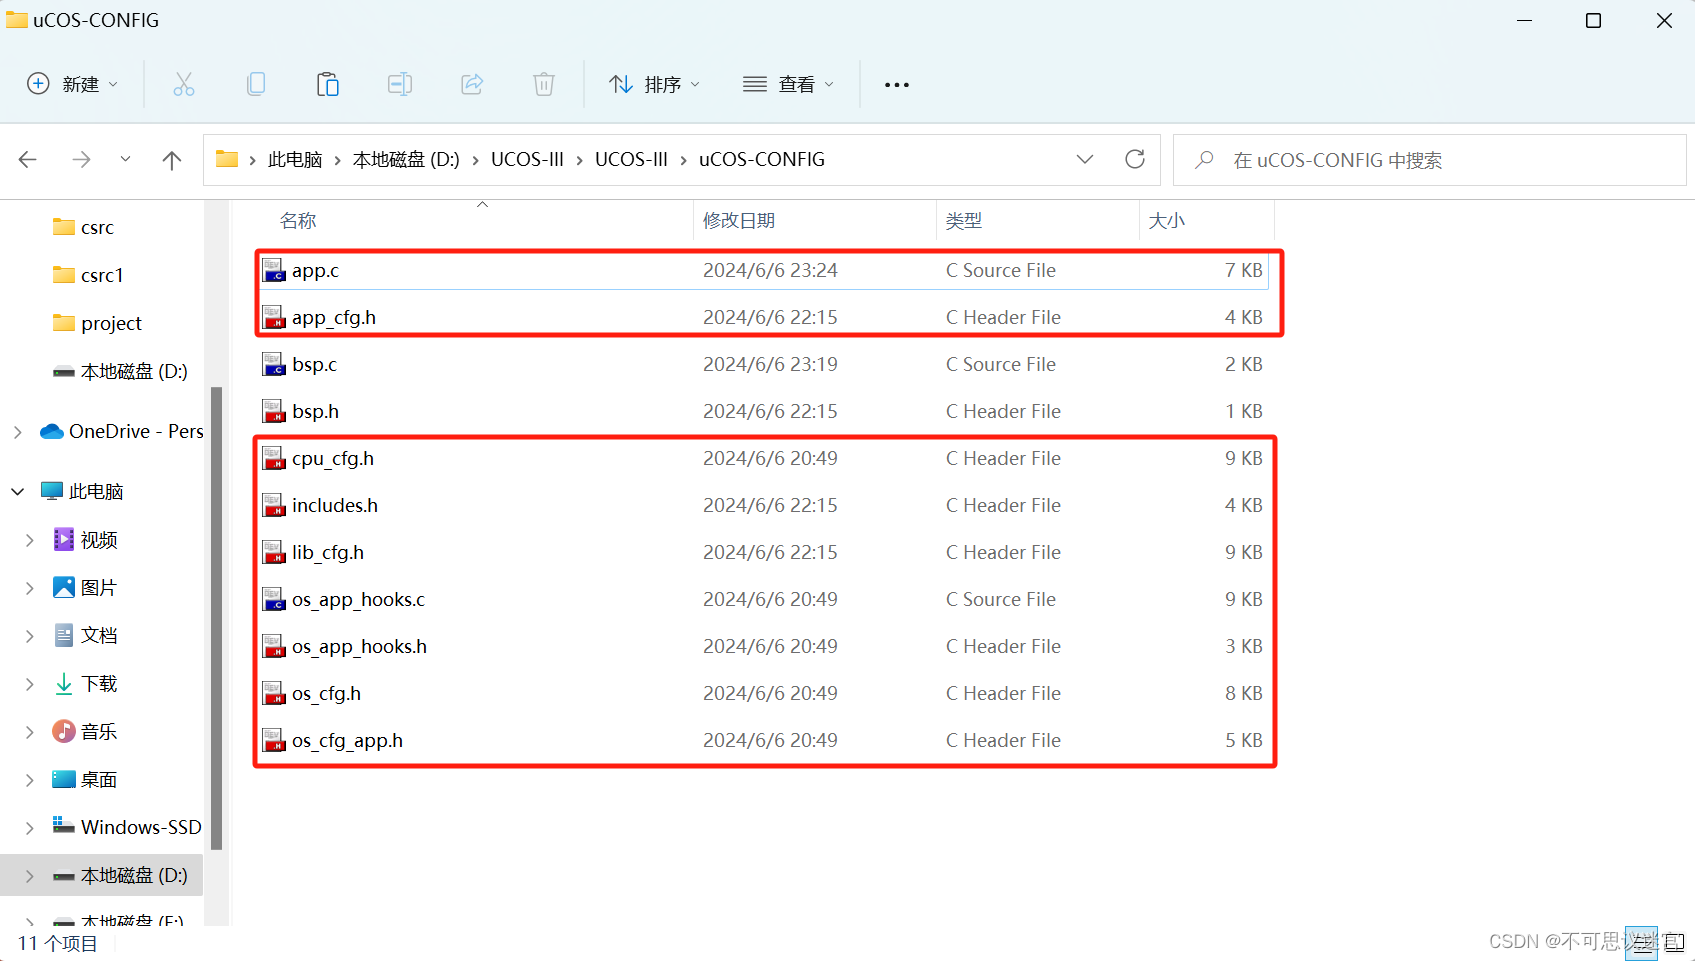Go to 本地磁盘 (D:) via breadcrumb

point(405,159)
